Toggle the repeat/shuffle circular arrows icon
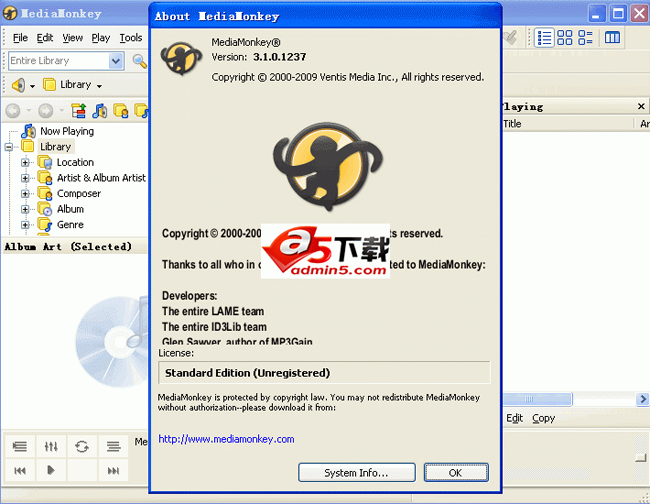 click(82, 446)
